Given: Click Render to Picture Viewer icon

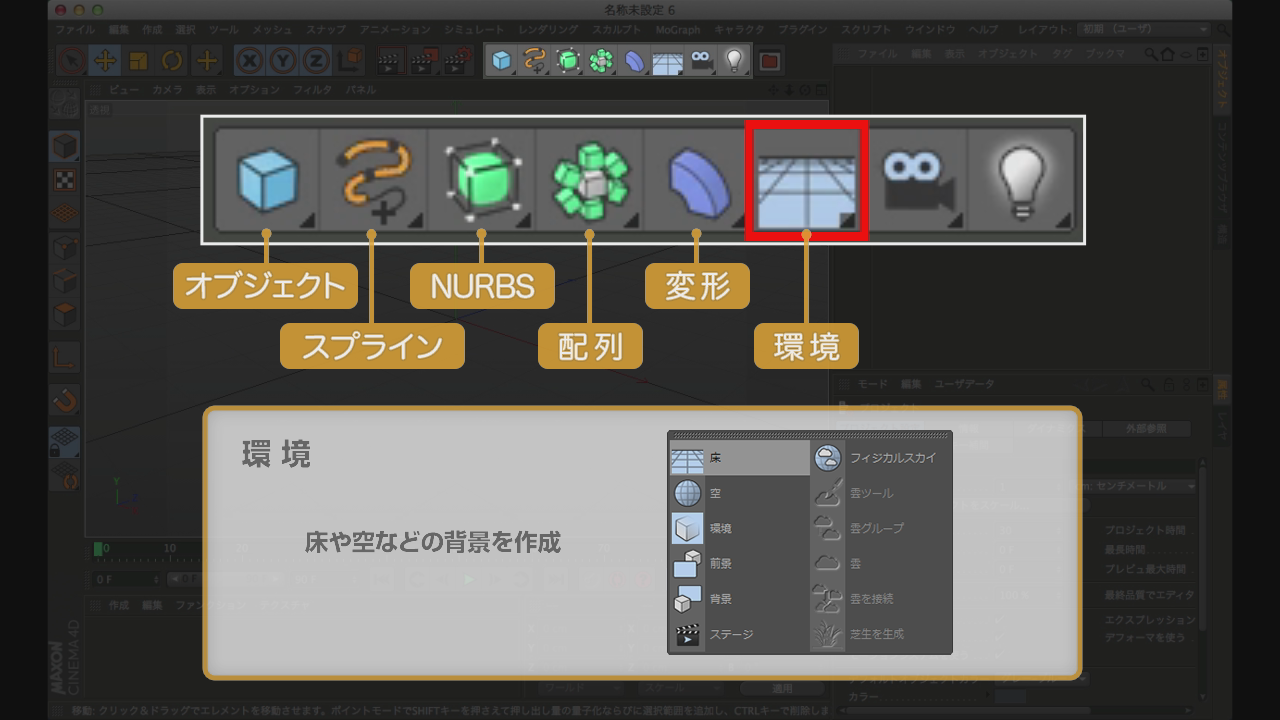Looking at the screenshot, I should pyautogui.click(x=425, y=62).
